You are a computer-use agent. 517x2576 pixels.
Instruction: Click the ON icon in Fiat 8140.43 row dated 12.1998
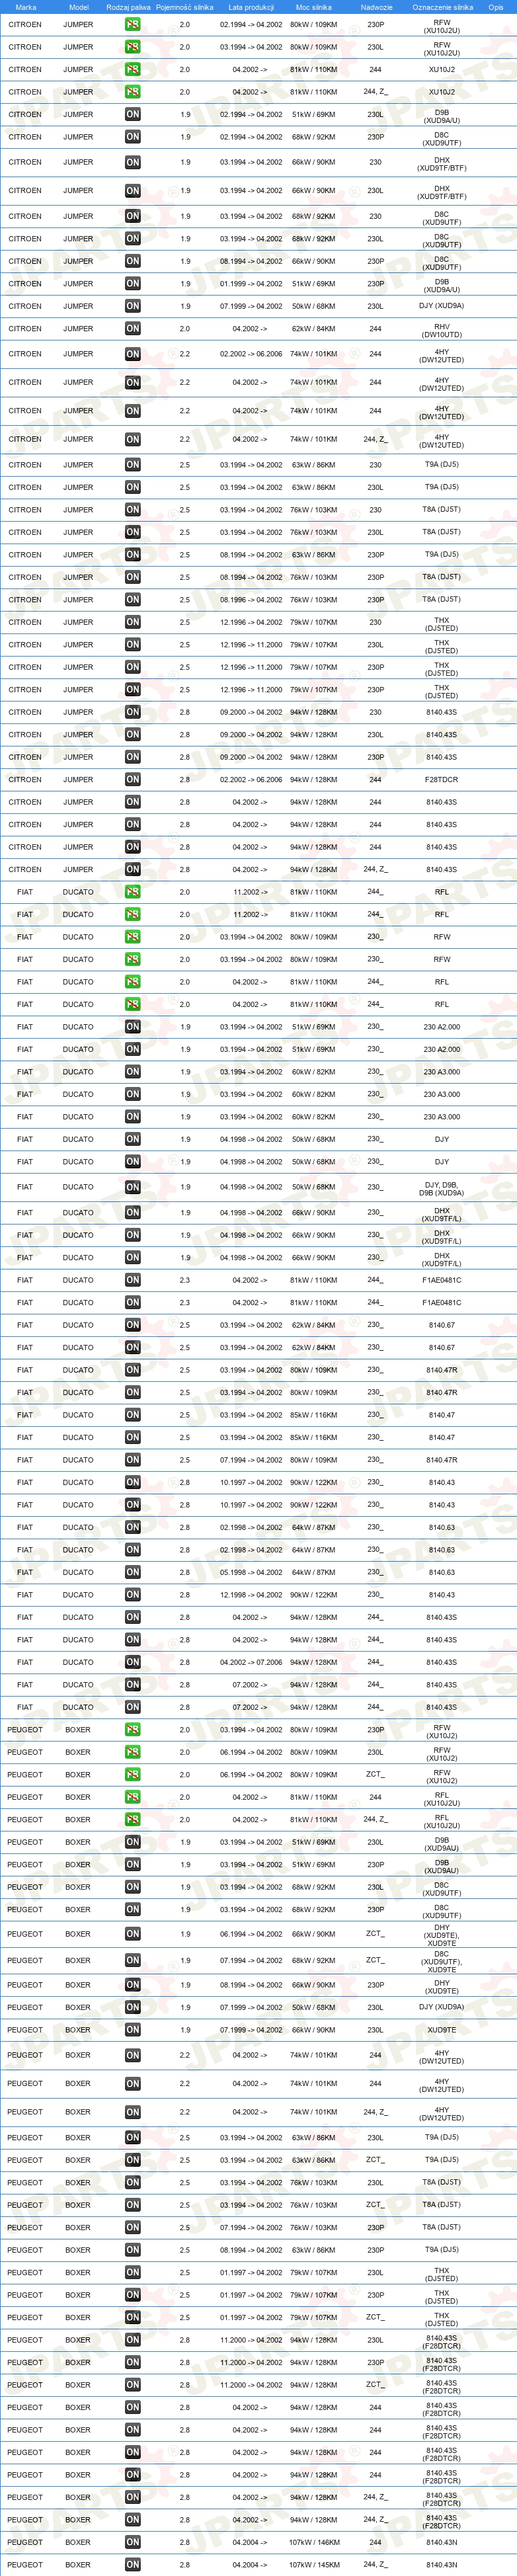[x=132, y=1595]
